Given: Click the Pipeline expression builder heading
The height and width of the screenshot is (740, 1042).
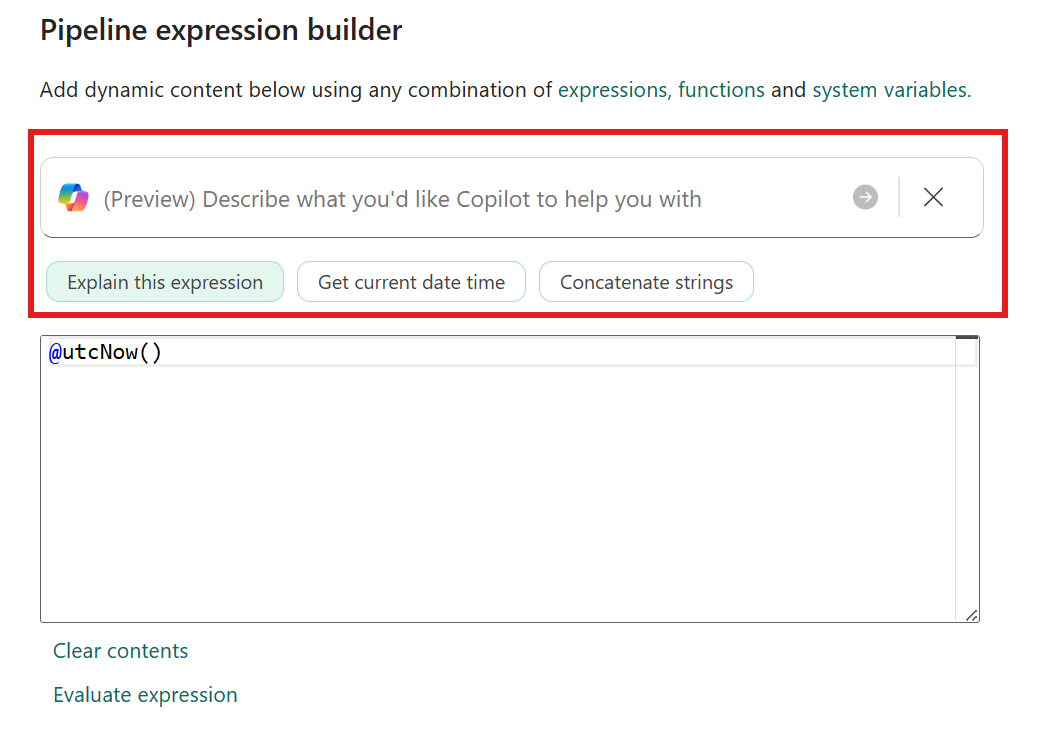Looking at the screenshot, I should click(221, 30).
